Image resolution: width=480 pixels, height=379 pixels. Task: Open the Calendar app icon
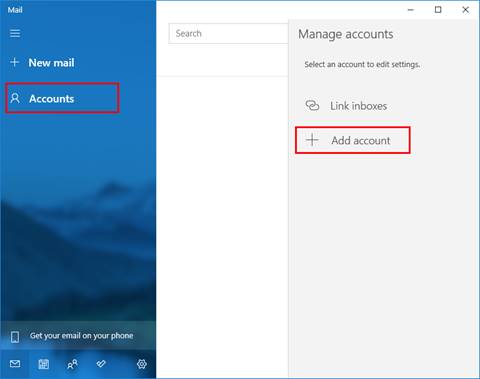(44, 364)
